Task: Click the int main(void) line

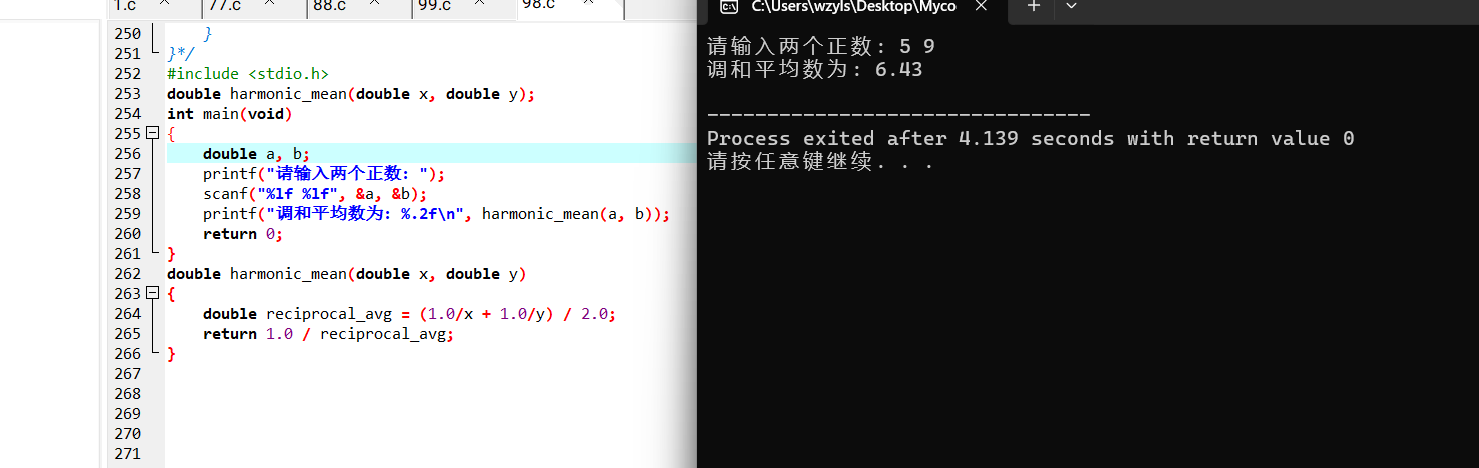Action: (229, 114)
